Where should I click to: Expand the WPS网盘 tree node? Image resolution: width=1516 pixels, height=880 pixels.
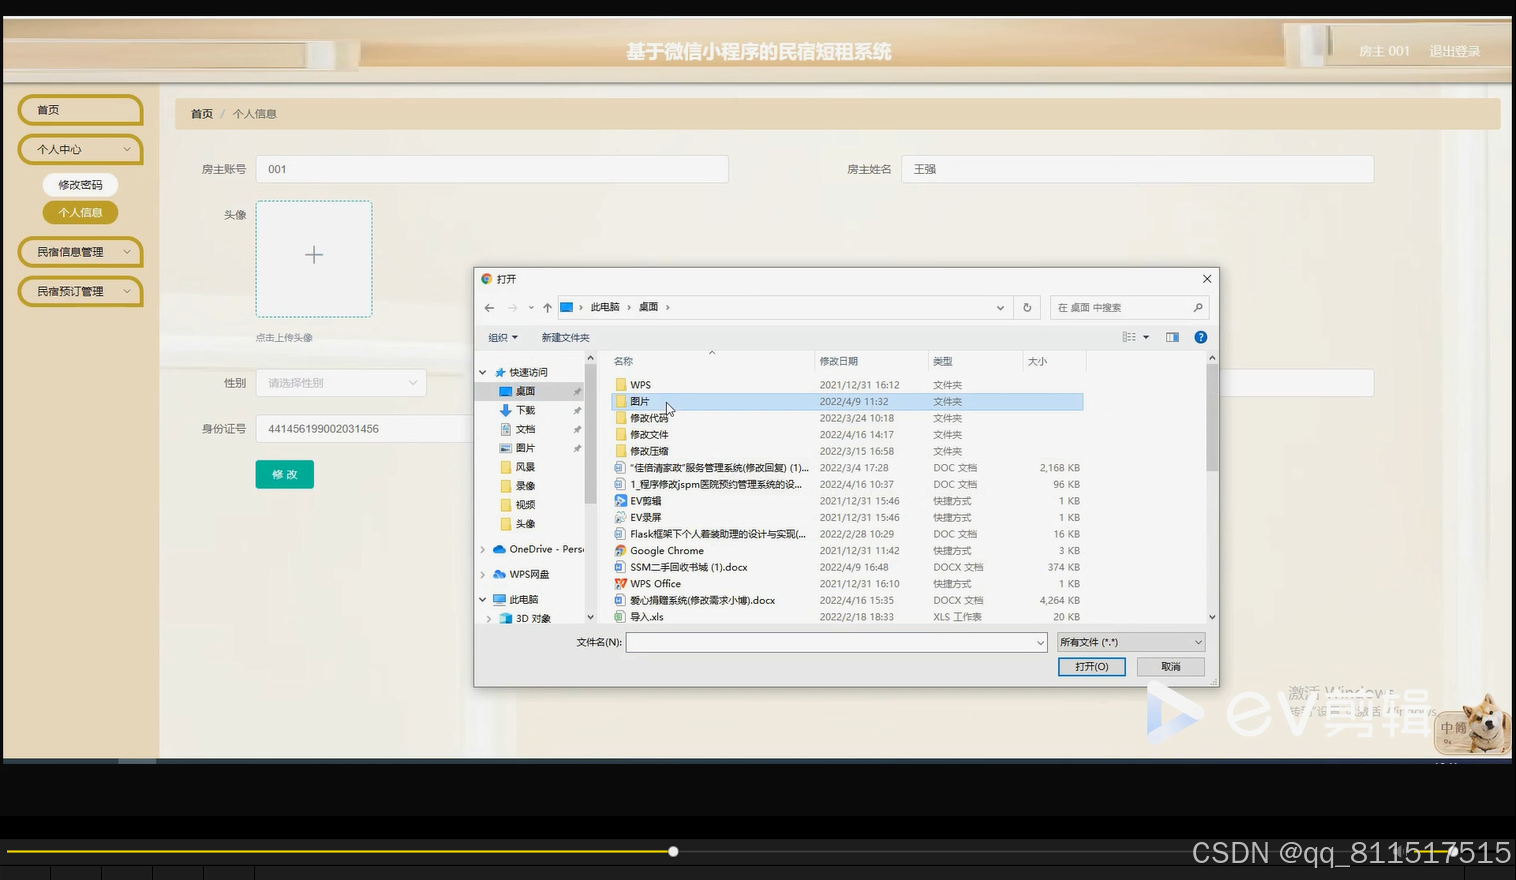(x=483, y=574)
